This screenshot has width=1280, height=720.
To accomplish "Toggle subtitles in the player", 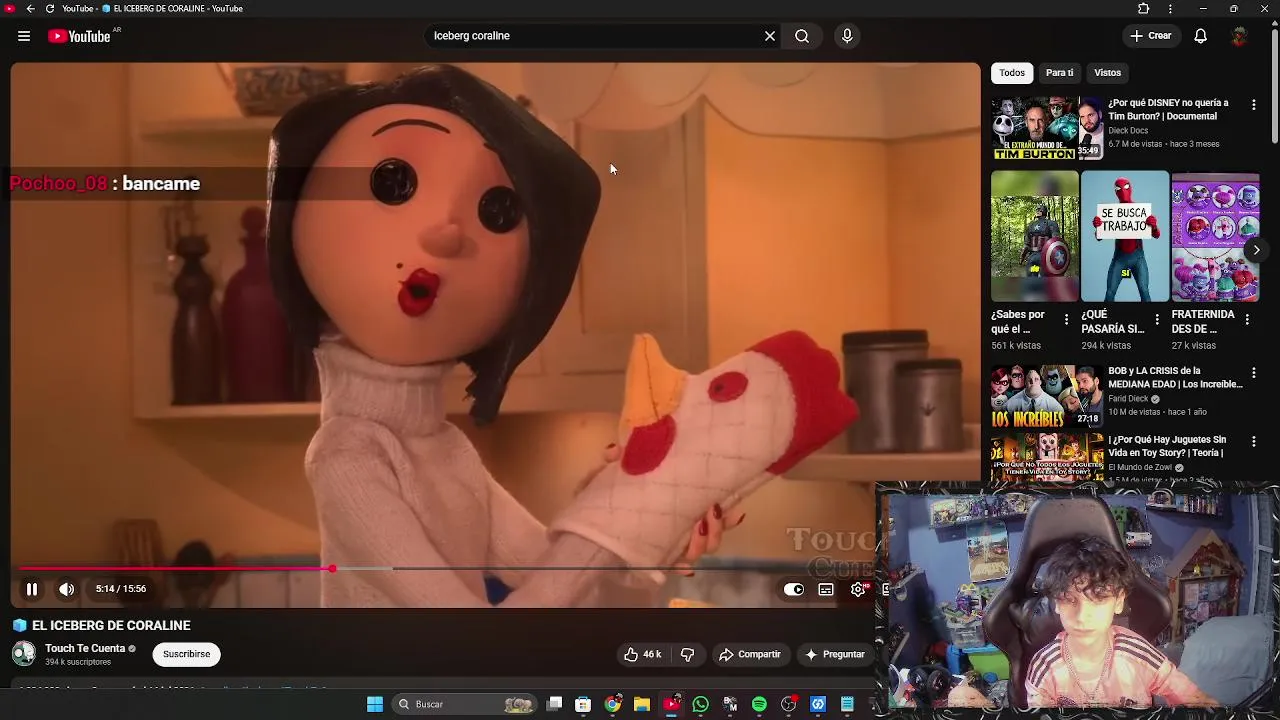I will coord(826,589).
